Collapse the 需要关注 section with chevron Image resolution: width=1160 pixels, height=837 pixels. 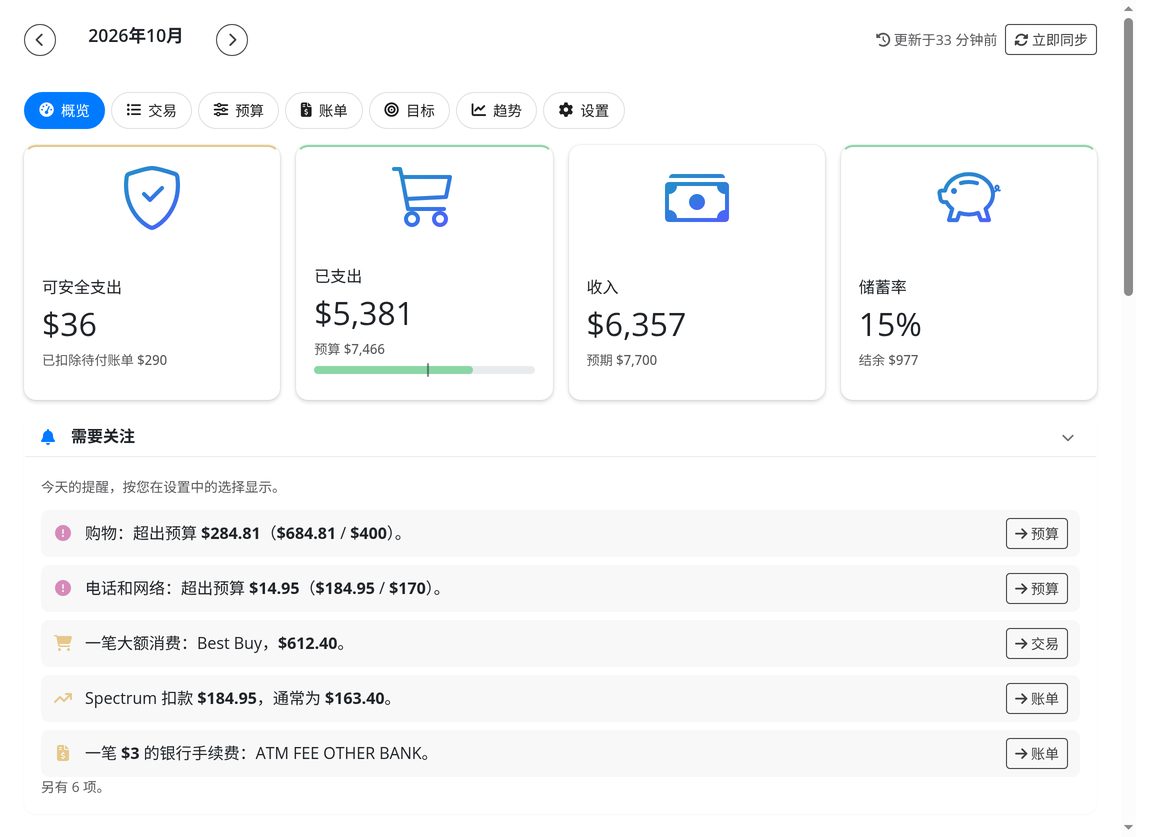pos(1068,437)
